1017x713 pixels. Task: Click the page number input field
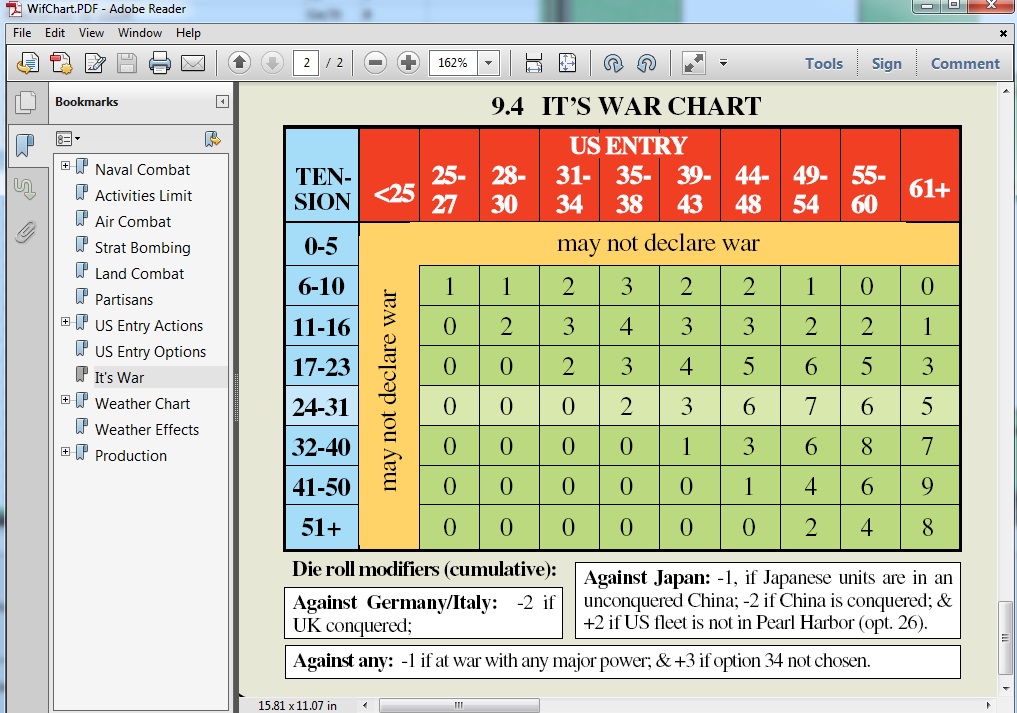(x=306, y=63)
